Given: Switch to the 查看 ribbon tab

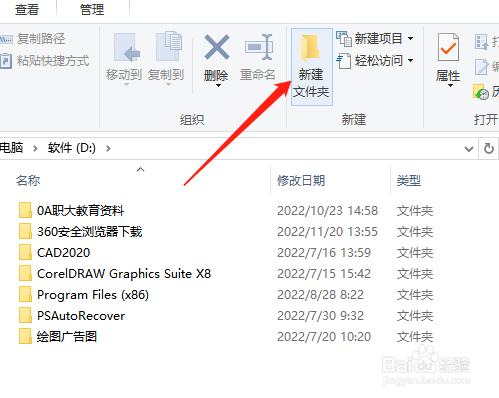Looking at the screenshot, I should point(27,9).
